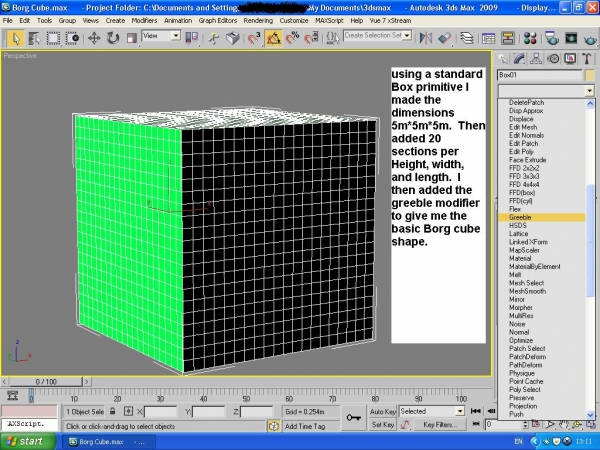This screenshot has width=600, height=450.
Task: Switch to the Utilities hammer tab
Action: click(x=587, y=59)
